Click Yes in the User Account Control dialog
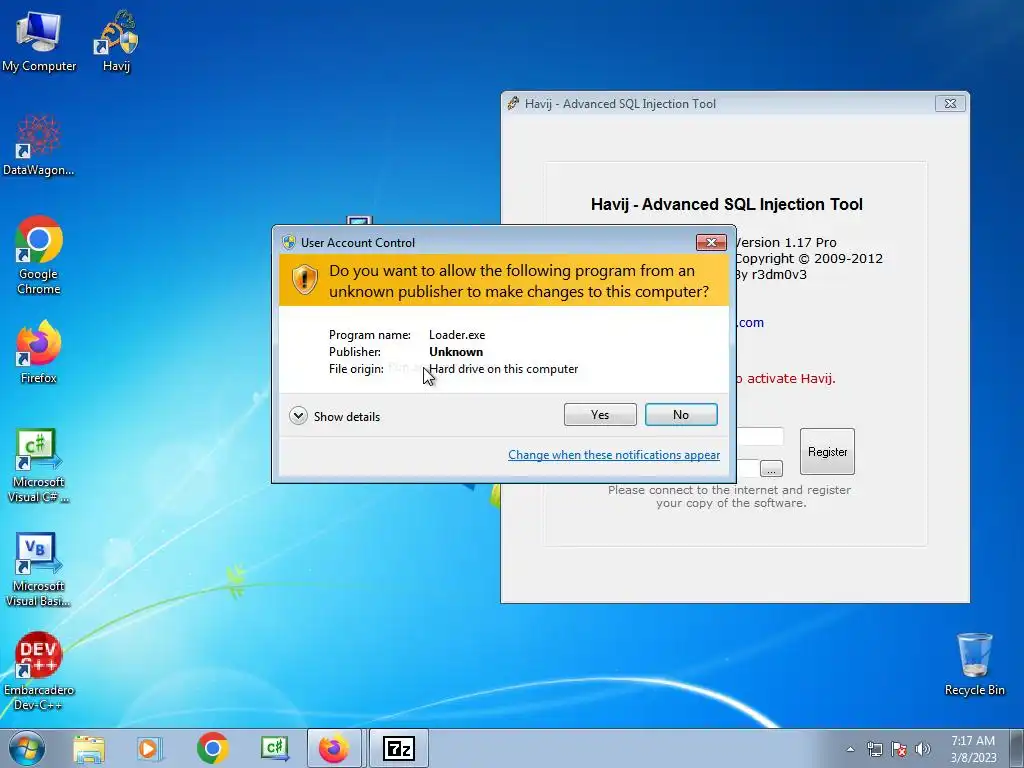This screenshot has width=1024, height=768. [x=600, y=415]
